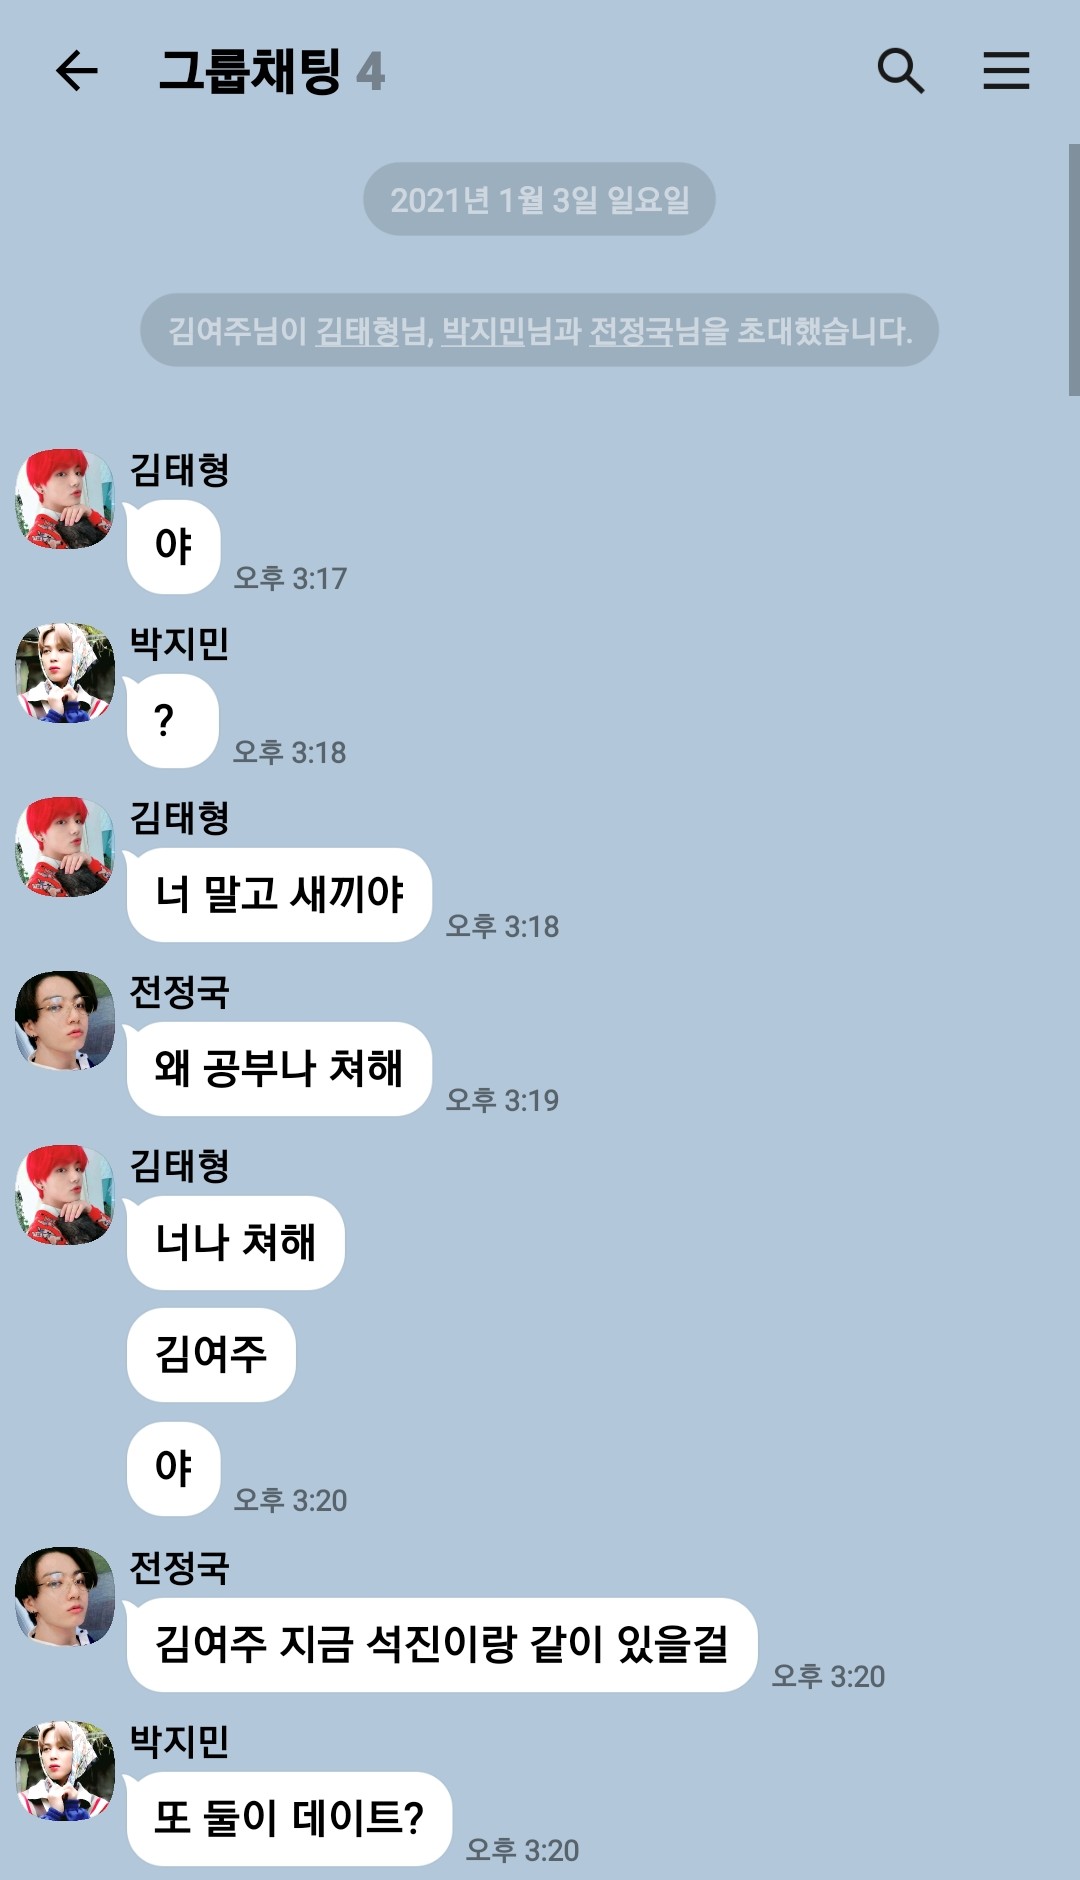1080x1880 pixels.
Task: Select the 너 말고 새끼야 message bubble
Action: (x=279, y=895)
